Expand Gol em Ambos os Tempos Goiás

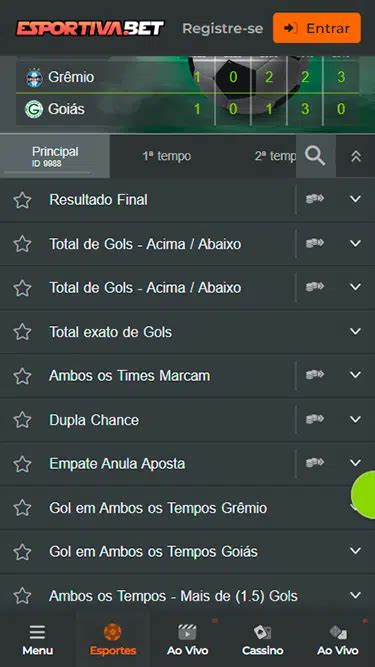(x=355, y=551)
